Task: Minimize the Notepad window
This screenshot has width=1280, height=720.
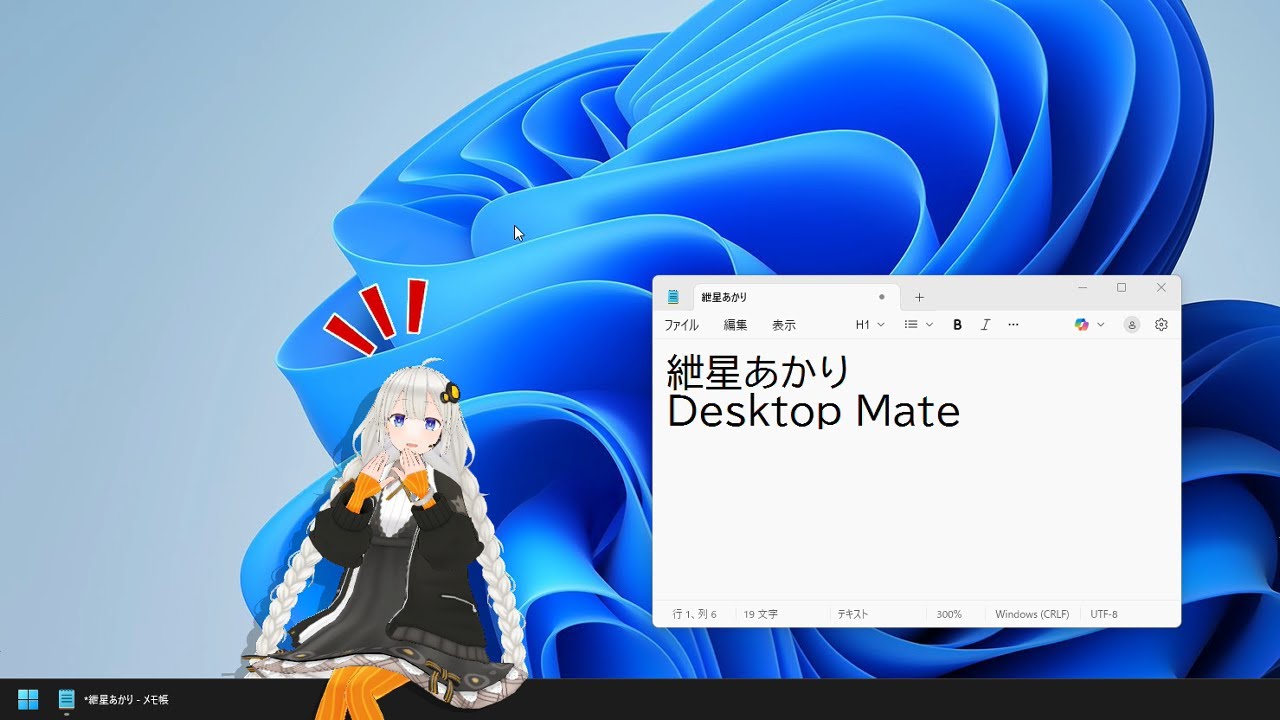Action: 1082,288
